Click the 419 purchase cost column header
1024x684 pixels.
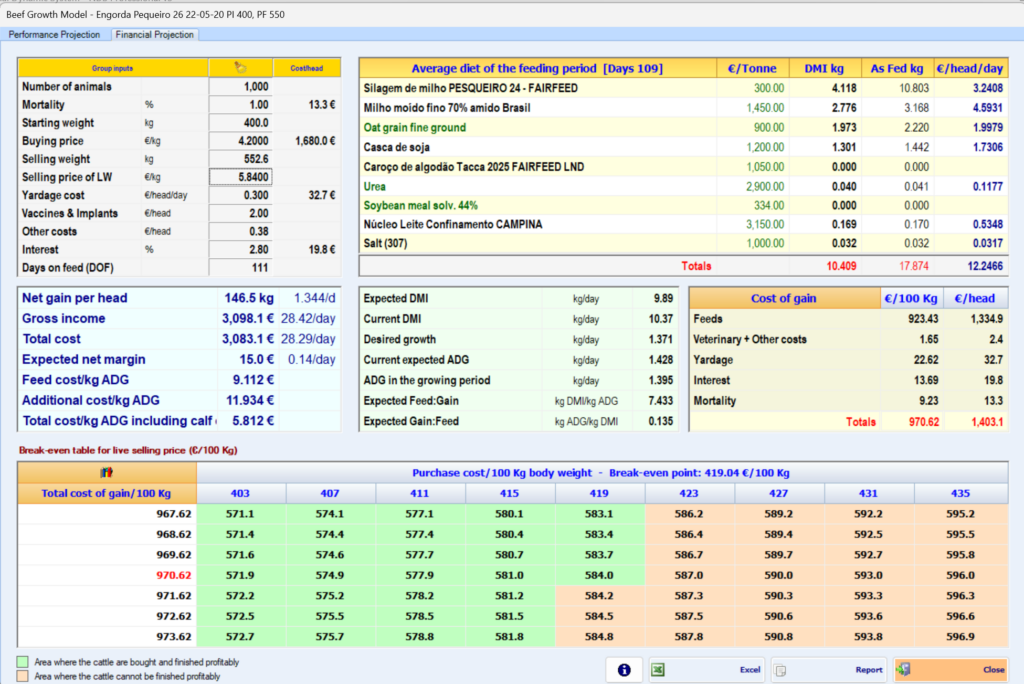[599, 493]
